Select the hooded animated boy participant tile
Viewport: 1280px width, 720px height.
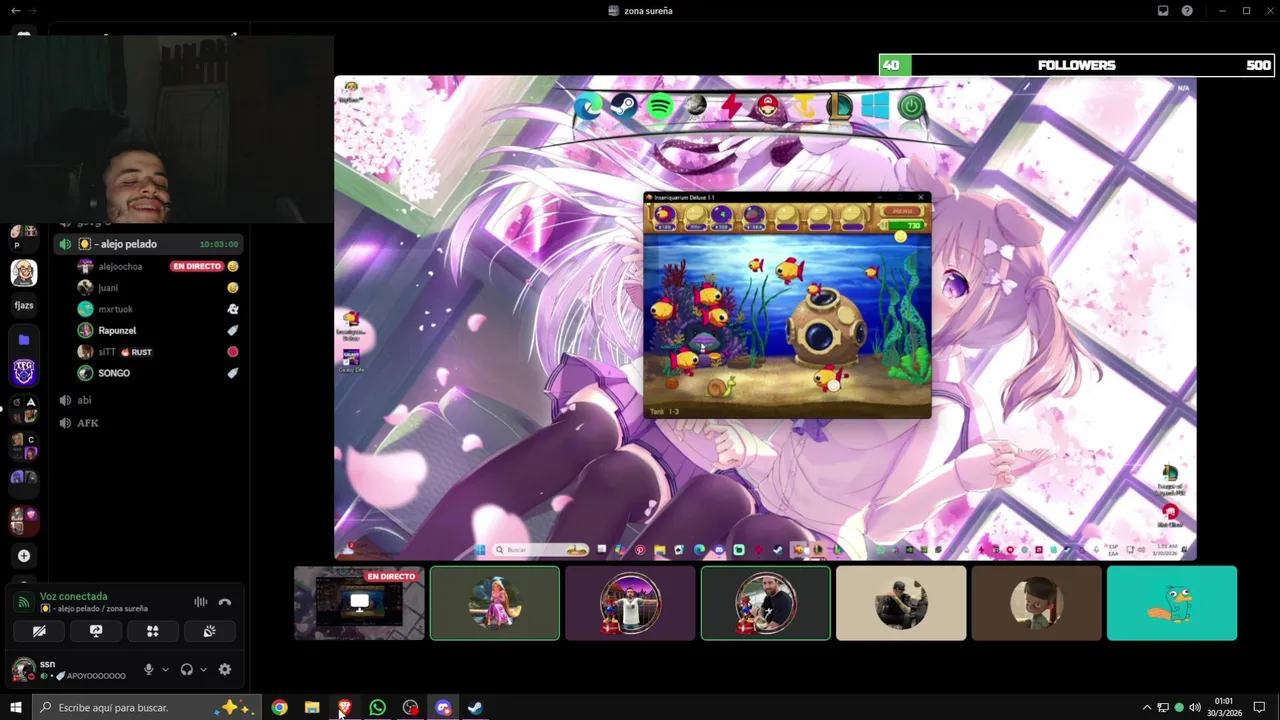point(1036,603)
